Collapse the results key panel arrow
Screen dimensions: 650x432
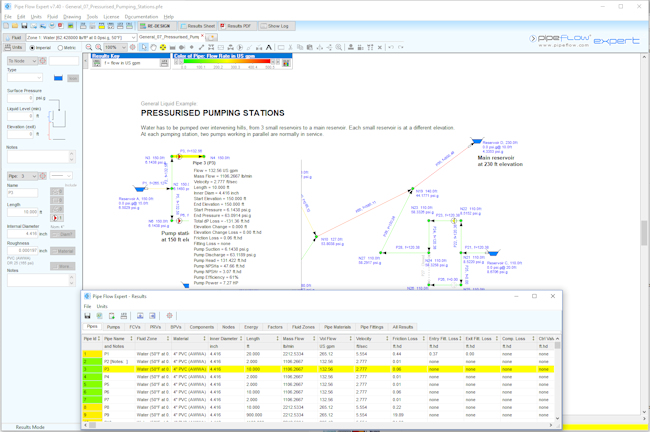pos(85,61)
